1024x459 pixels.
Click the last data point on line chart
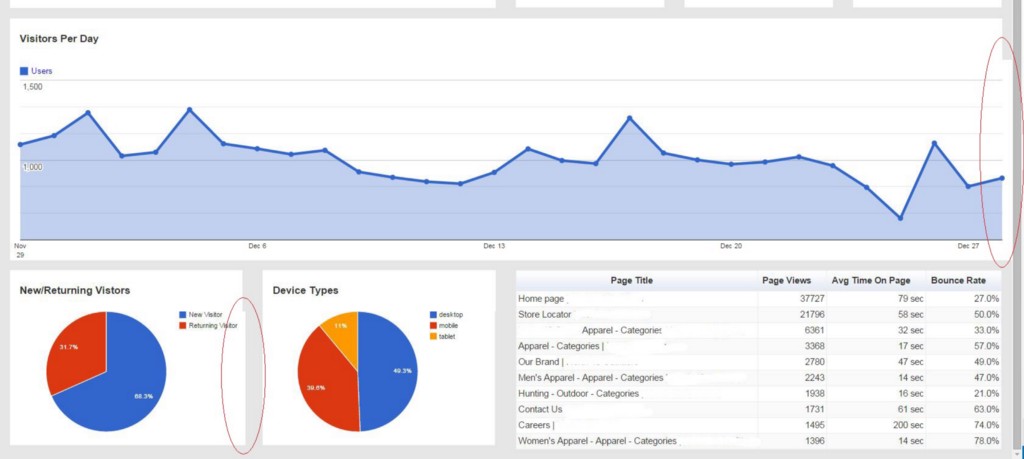[1002, 178]
